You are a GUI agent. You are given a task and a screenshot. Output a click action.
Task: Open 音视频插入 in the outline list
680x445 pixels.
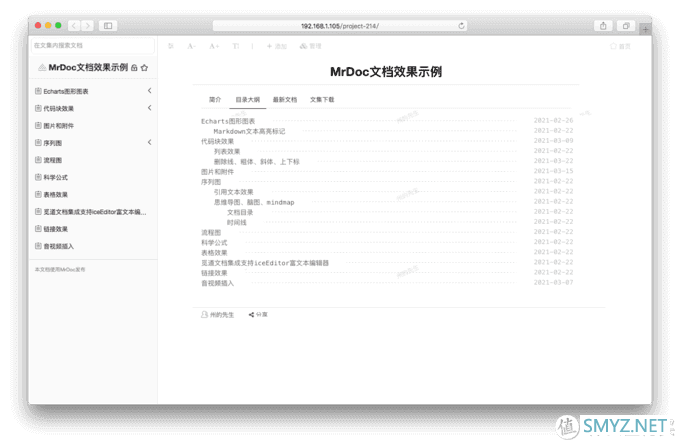217,283
